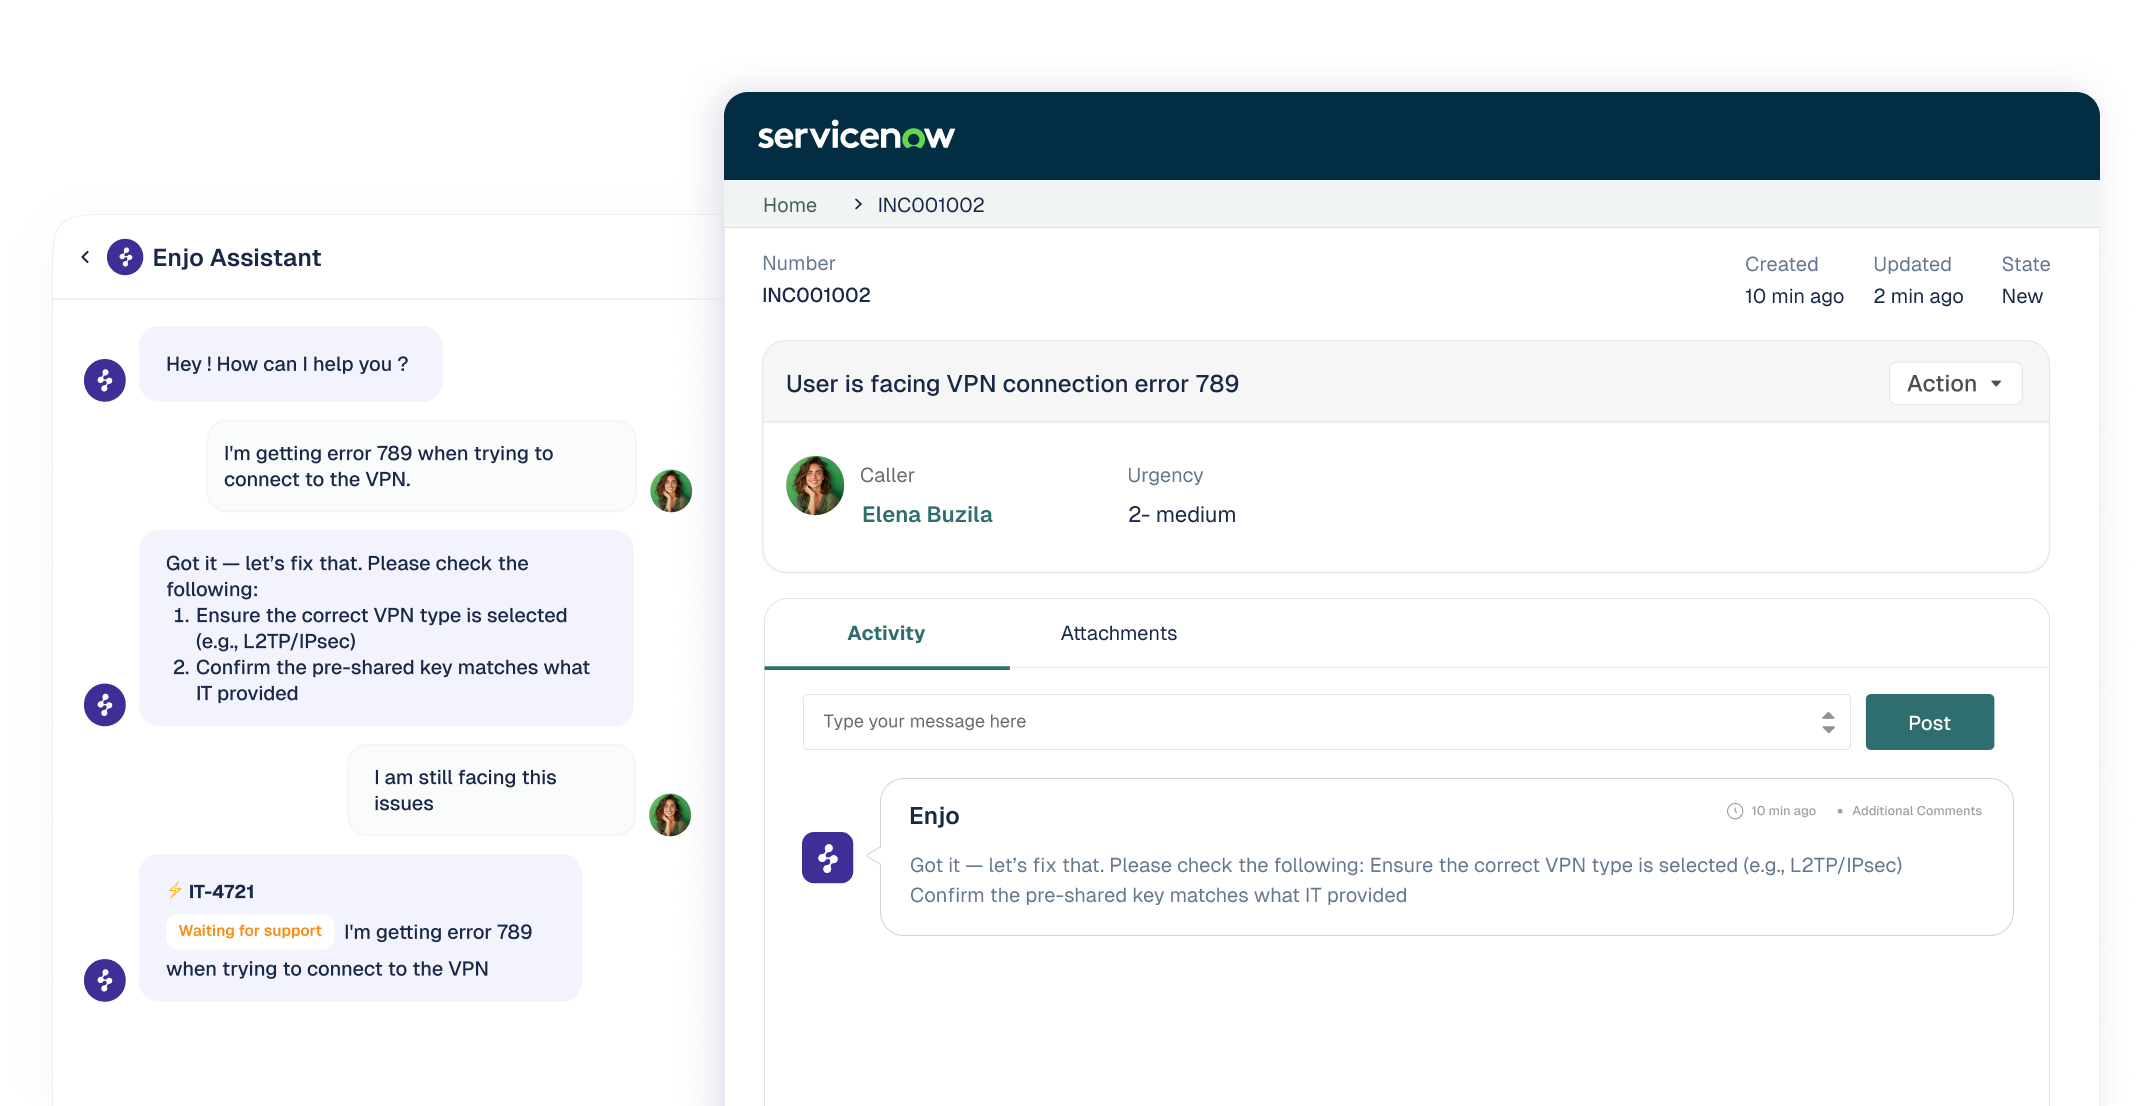Click the Enjo avatar beside the greeting message

105,380
